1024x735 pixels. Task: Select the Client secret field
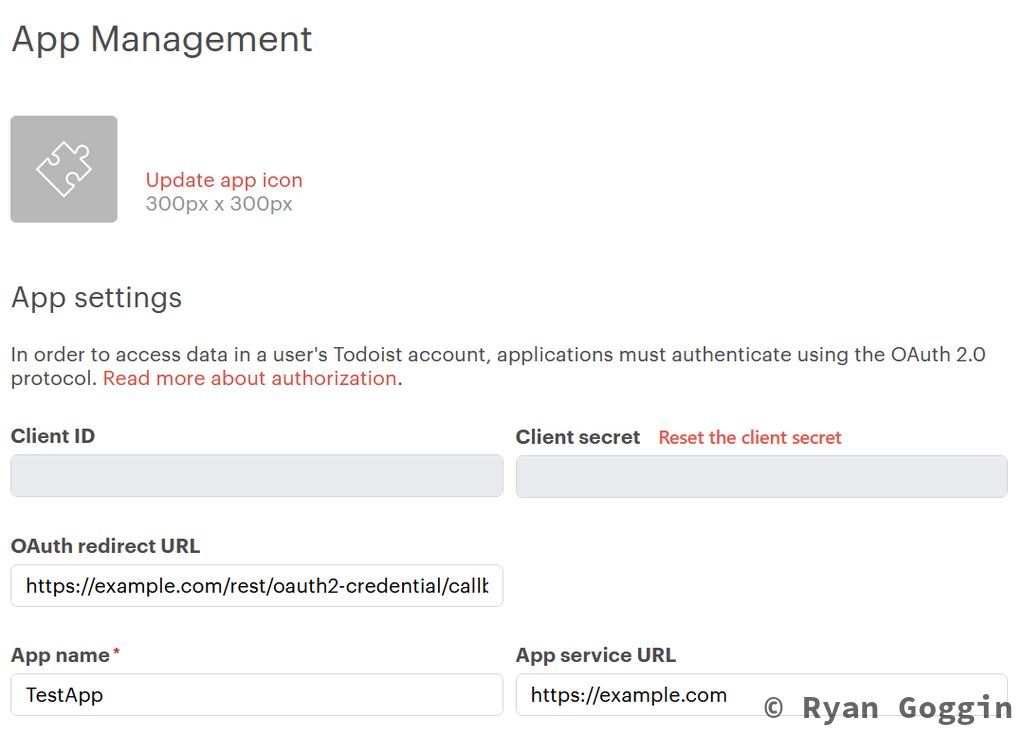(x=761, y=476)
